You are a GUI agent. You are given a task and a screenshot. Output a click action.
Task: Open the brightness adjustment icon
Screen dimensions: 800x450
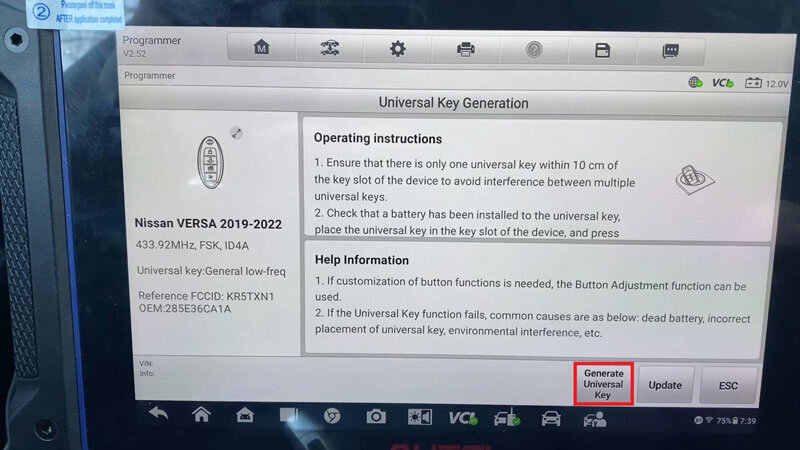point(419,417)
